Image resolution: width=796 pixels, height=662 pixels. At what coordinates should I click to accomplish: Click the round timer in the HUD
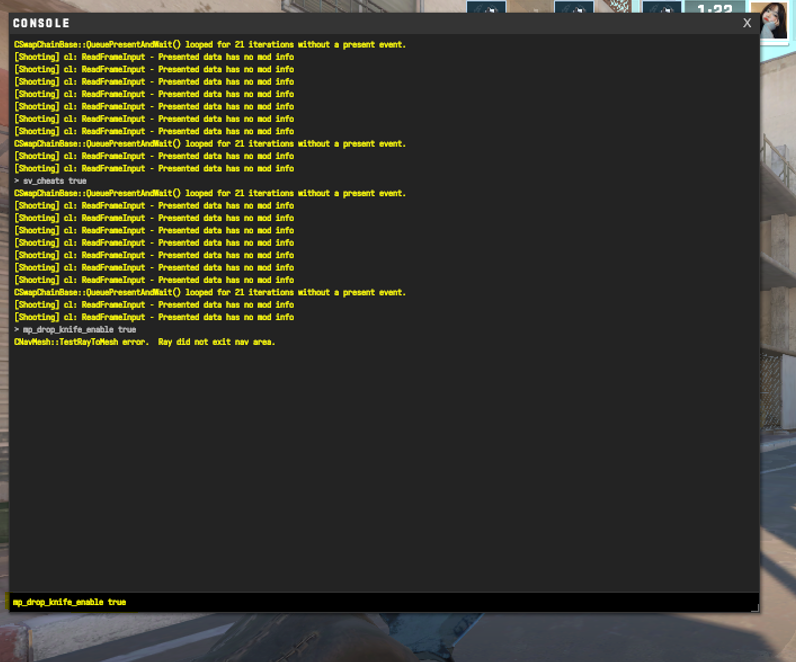[x=715, y=8]
